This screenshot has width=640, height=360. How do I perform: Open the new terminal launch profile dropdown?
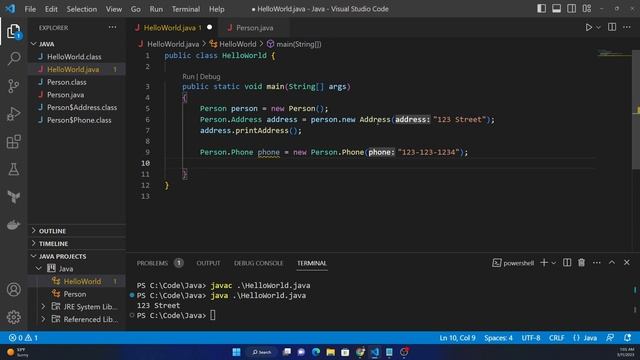pos(553,263)
